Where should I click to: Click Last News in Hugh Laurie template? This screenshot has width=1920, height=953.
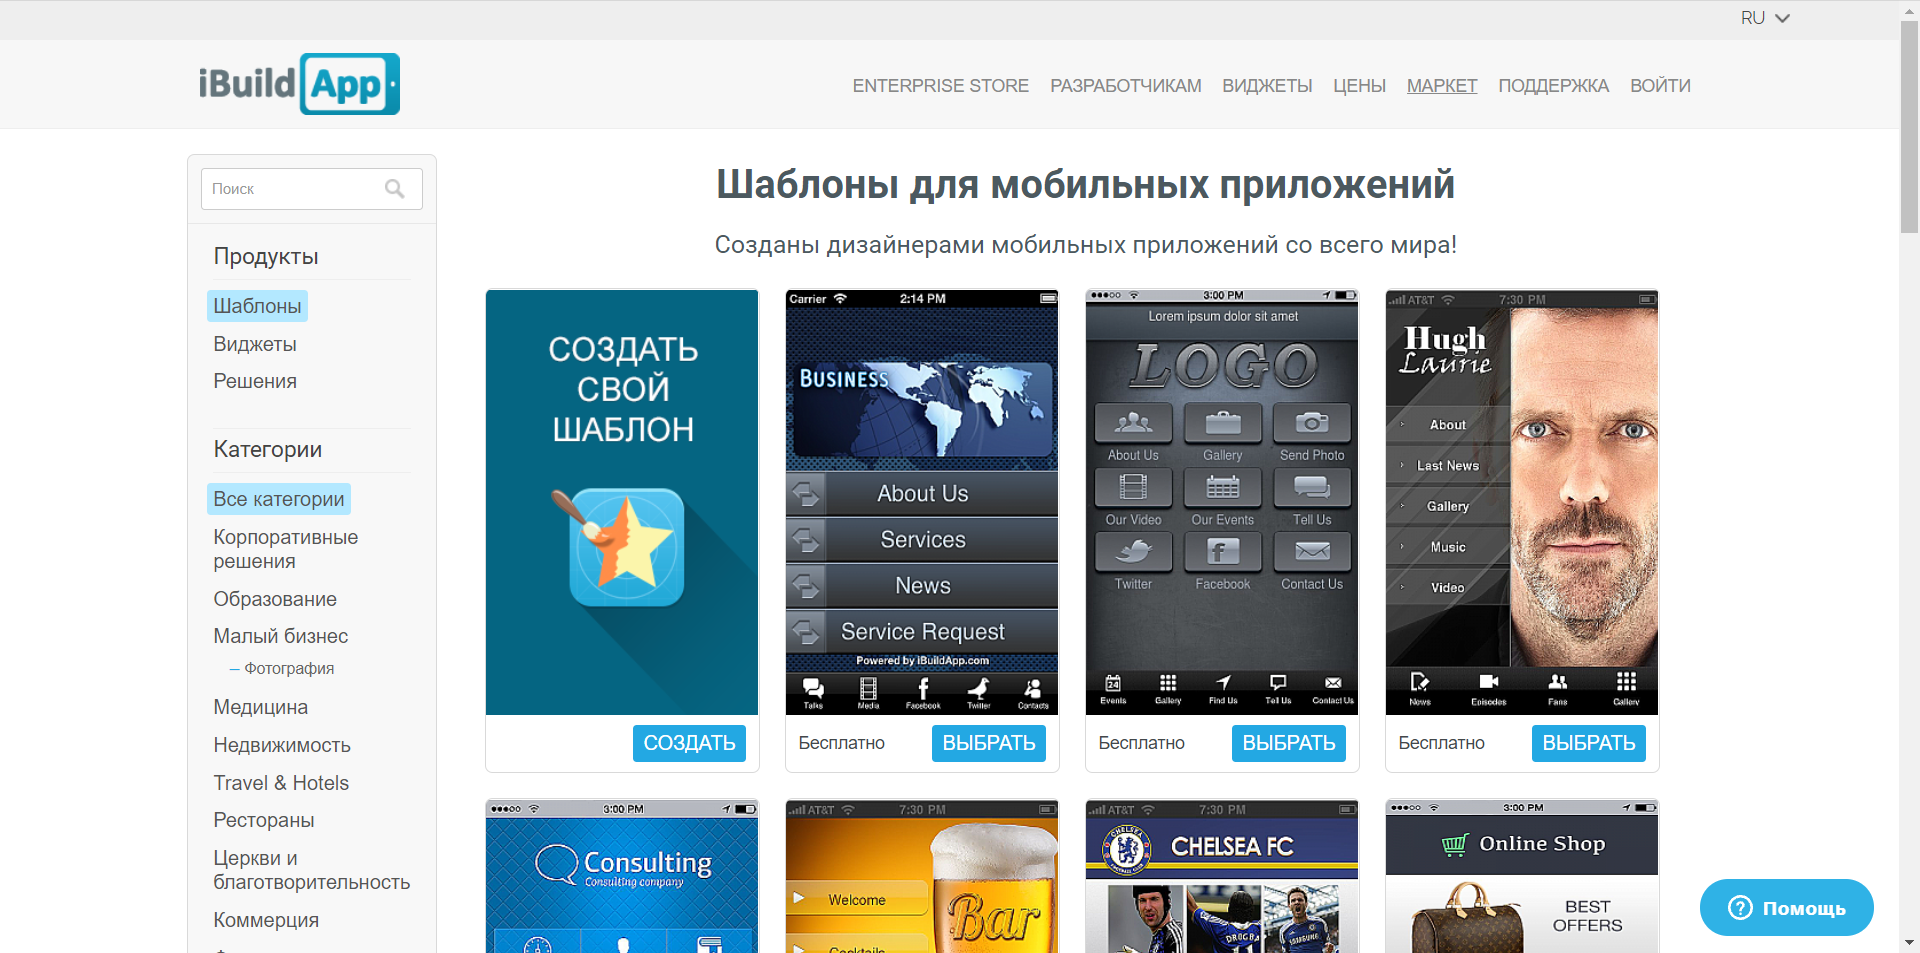1447,466
